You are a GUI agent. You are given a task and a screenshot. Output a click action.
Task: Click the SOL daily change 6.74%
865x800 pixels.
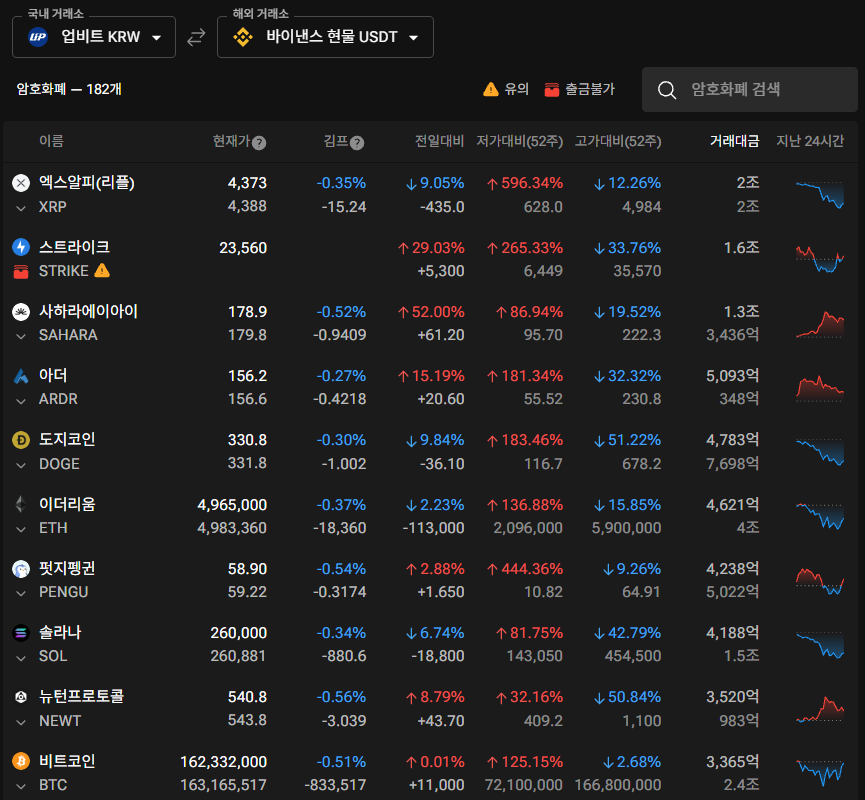tap(435, 633)
